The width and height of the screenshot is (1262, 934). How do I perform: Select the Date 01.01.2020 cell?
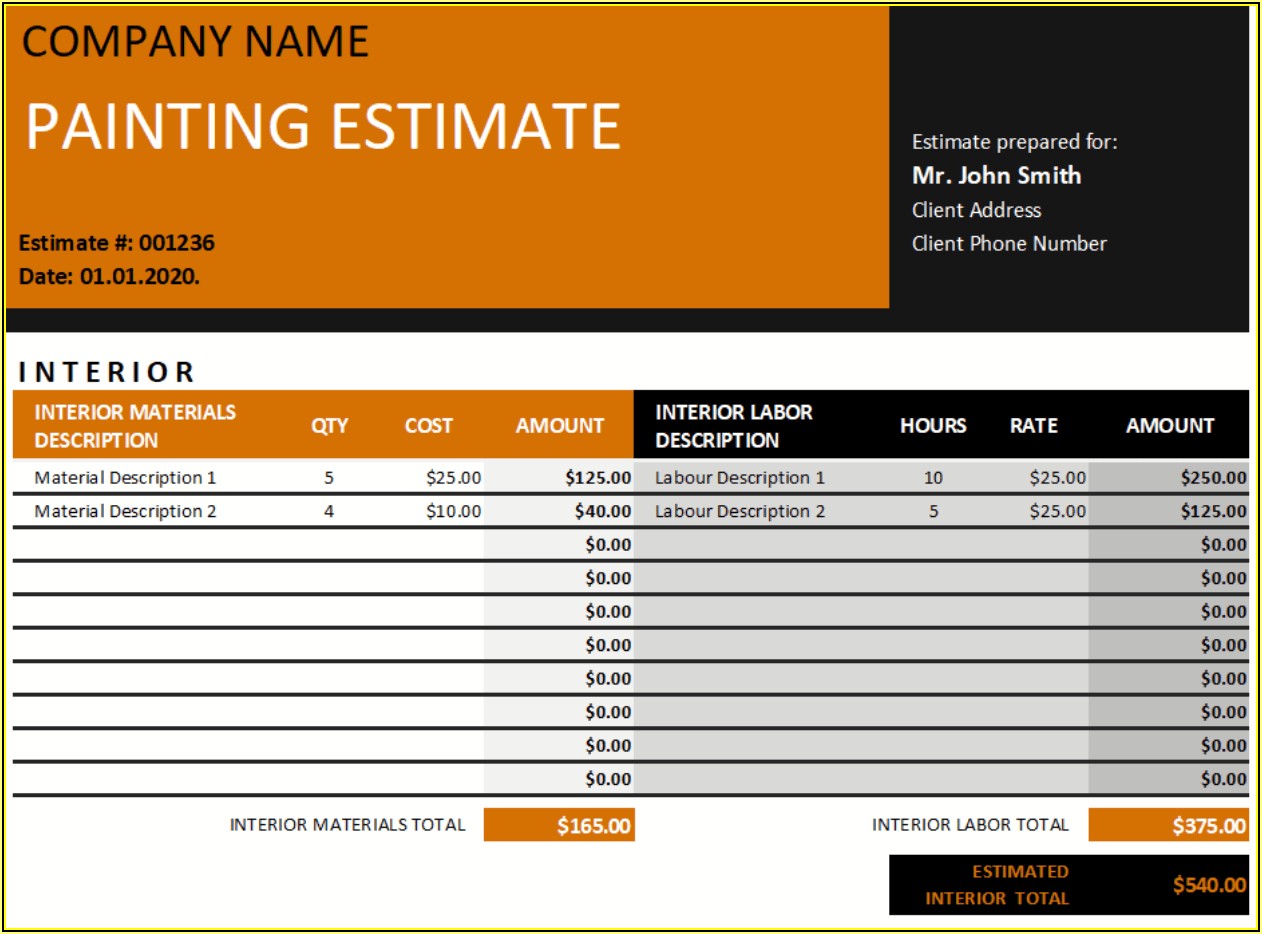tap(109, 277)
